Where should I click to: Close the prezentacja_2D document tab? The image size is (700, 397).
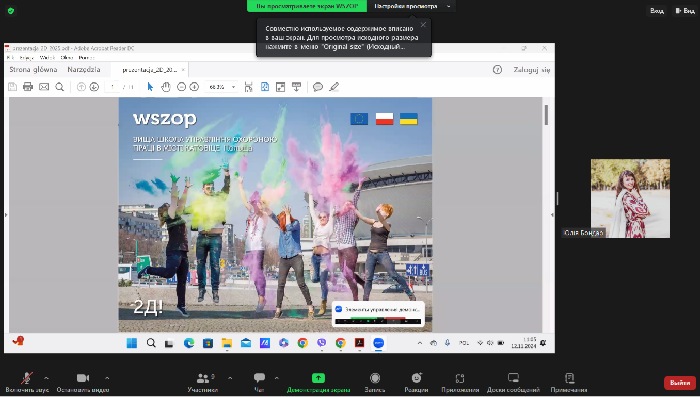coord(183,70)
